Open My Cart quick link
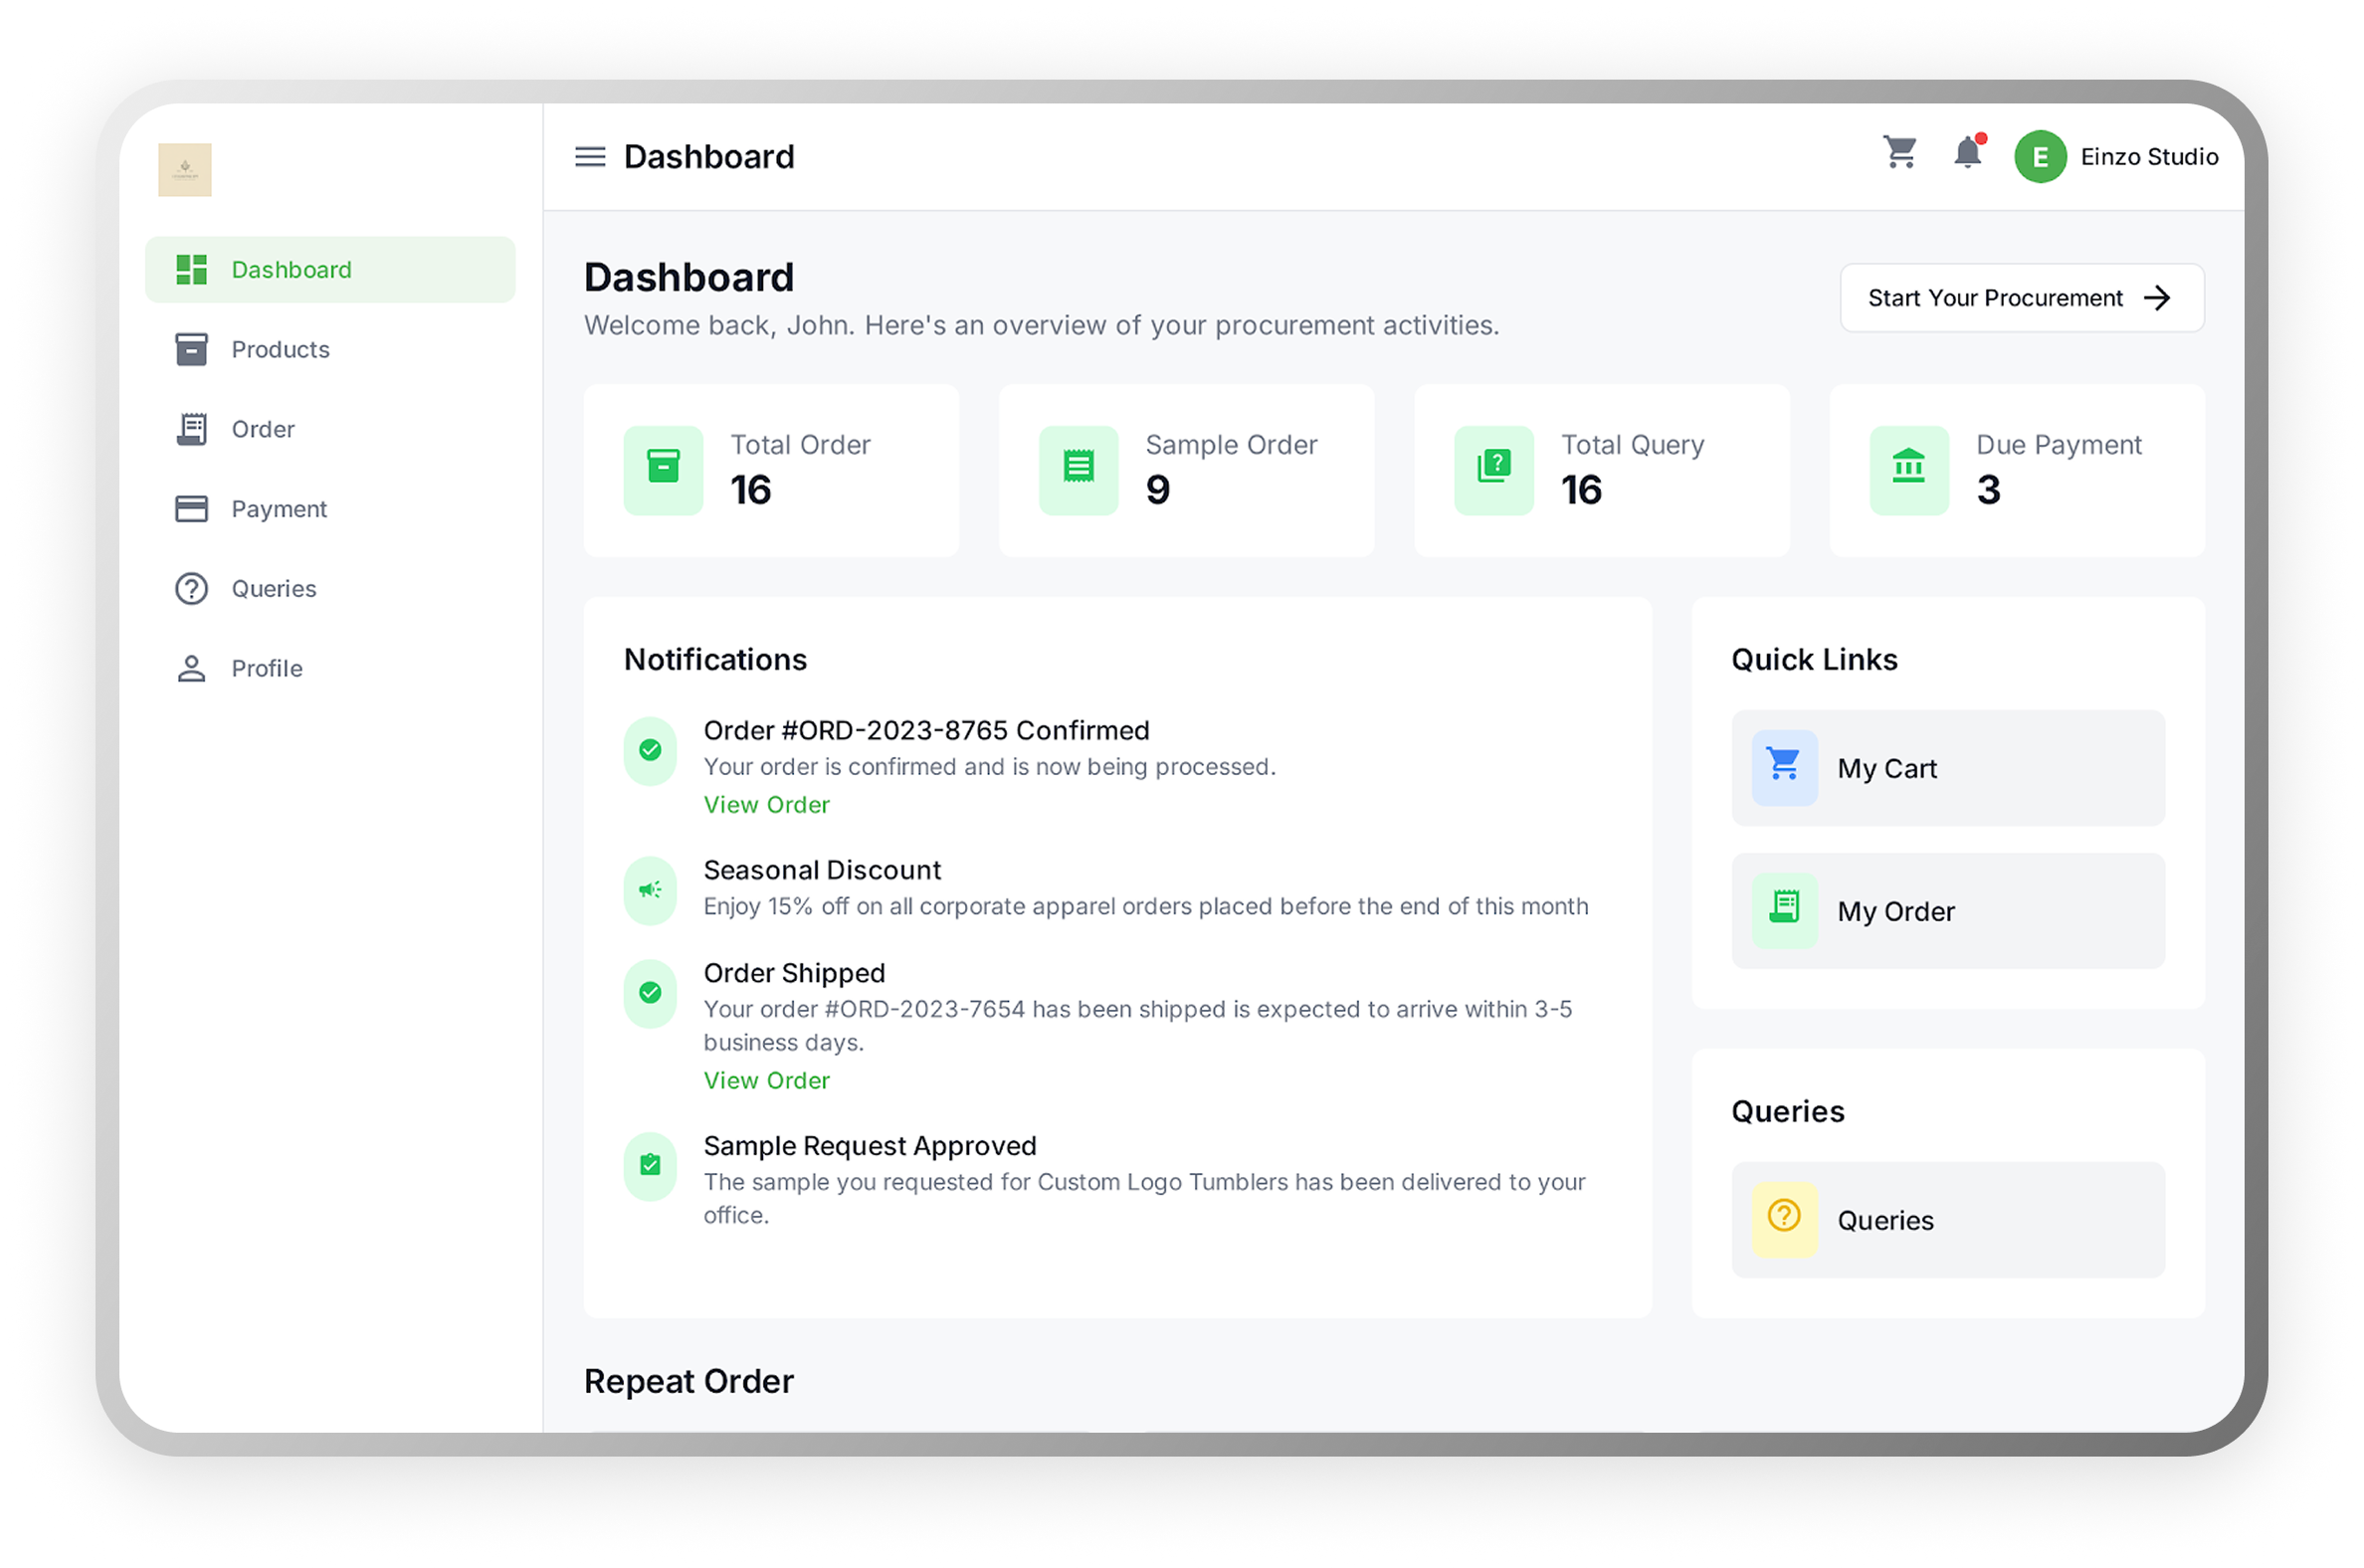This screenshot has width=2364, height=1568. click(1947, 768)
